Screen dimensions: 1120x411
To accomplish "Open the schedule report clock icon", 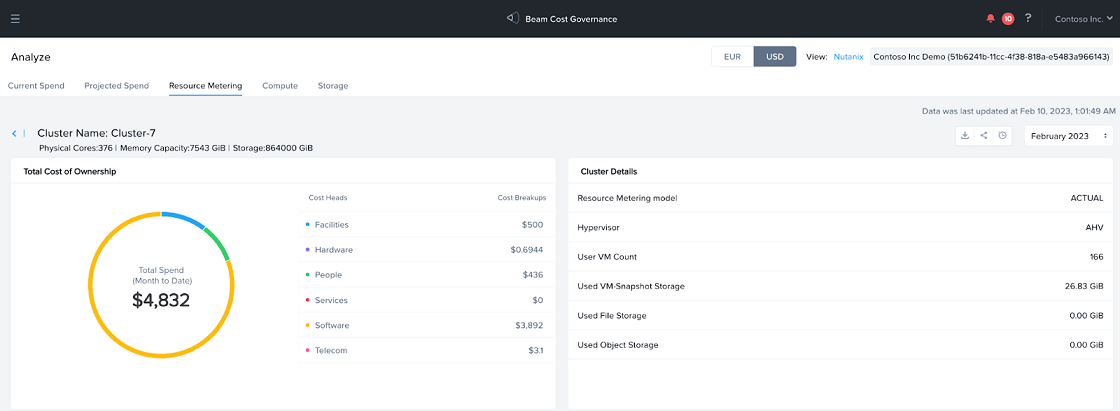I will coord(1002,136).
